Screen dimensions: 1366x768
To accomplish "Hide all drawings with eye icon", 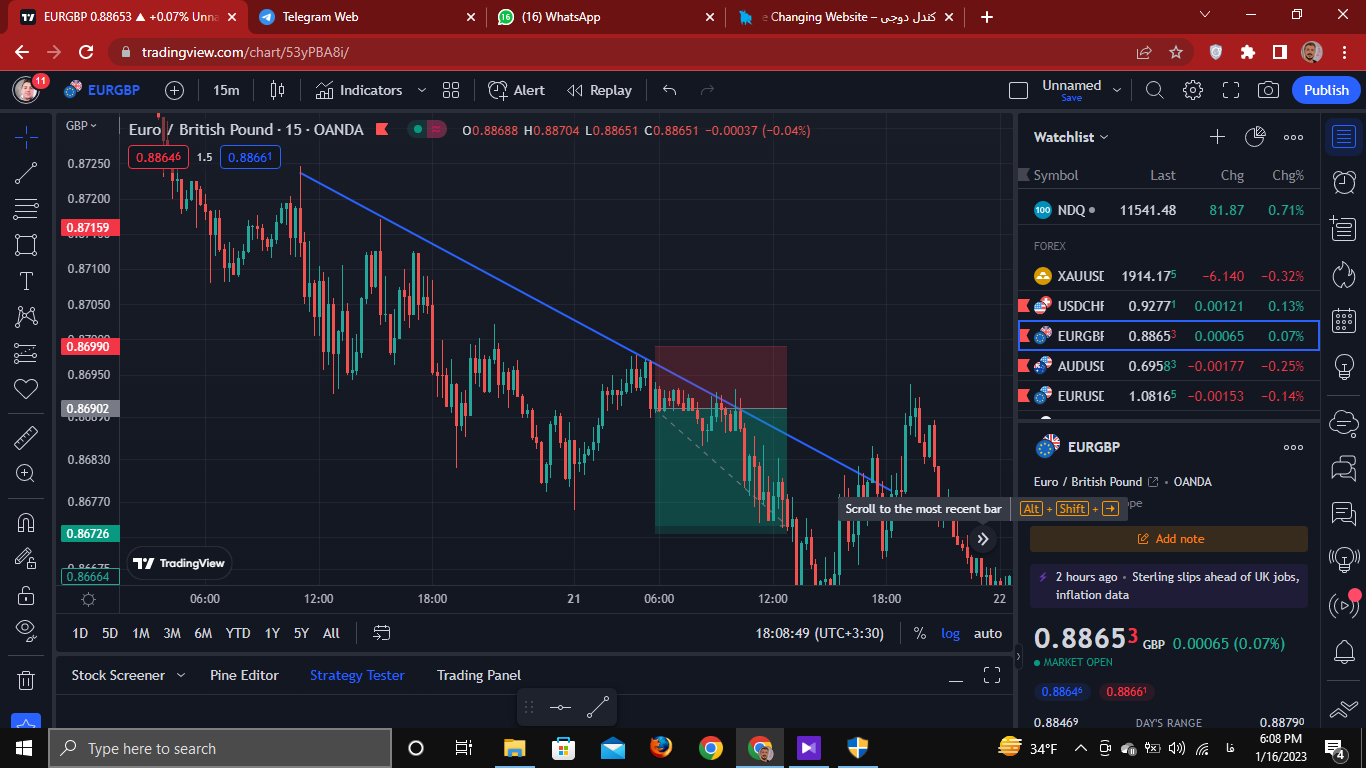I will point(26,629).
